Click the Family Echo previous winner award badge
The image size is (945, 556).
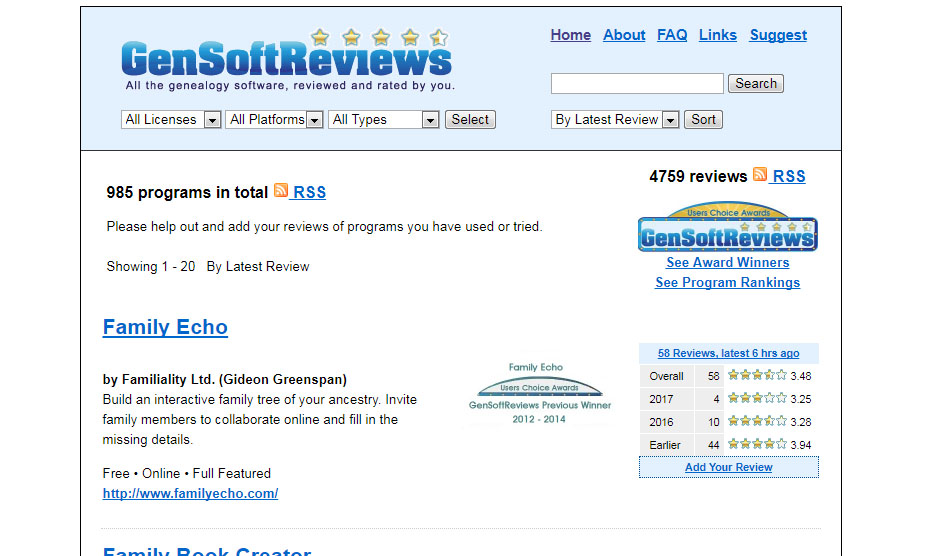pyautogui.click(x=539, y=393)
